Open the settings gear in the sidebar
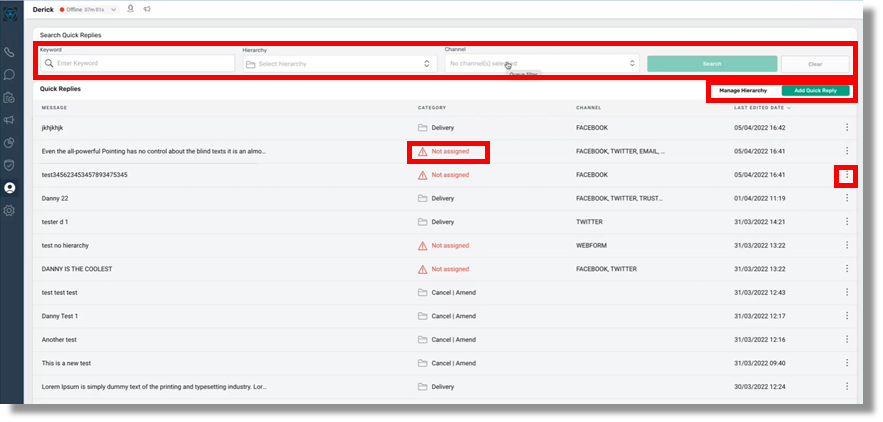 point(10,211)
